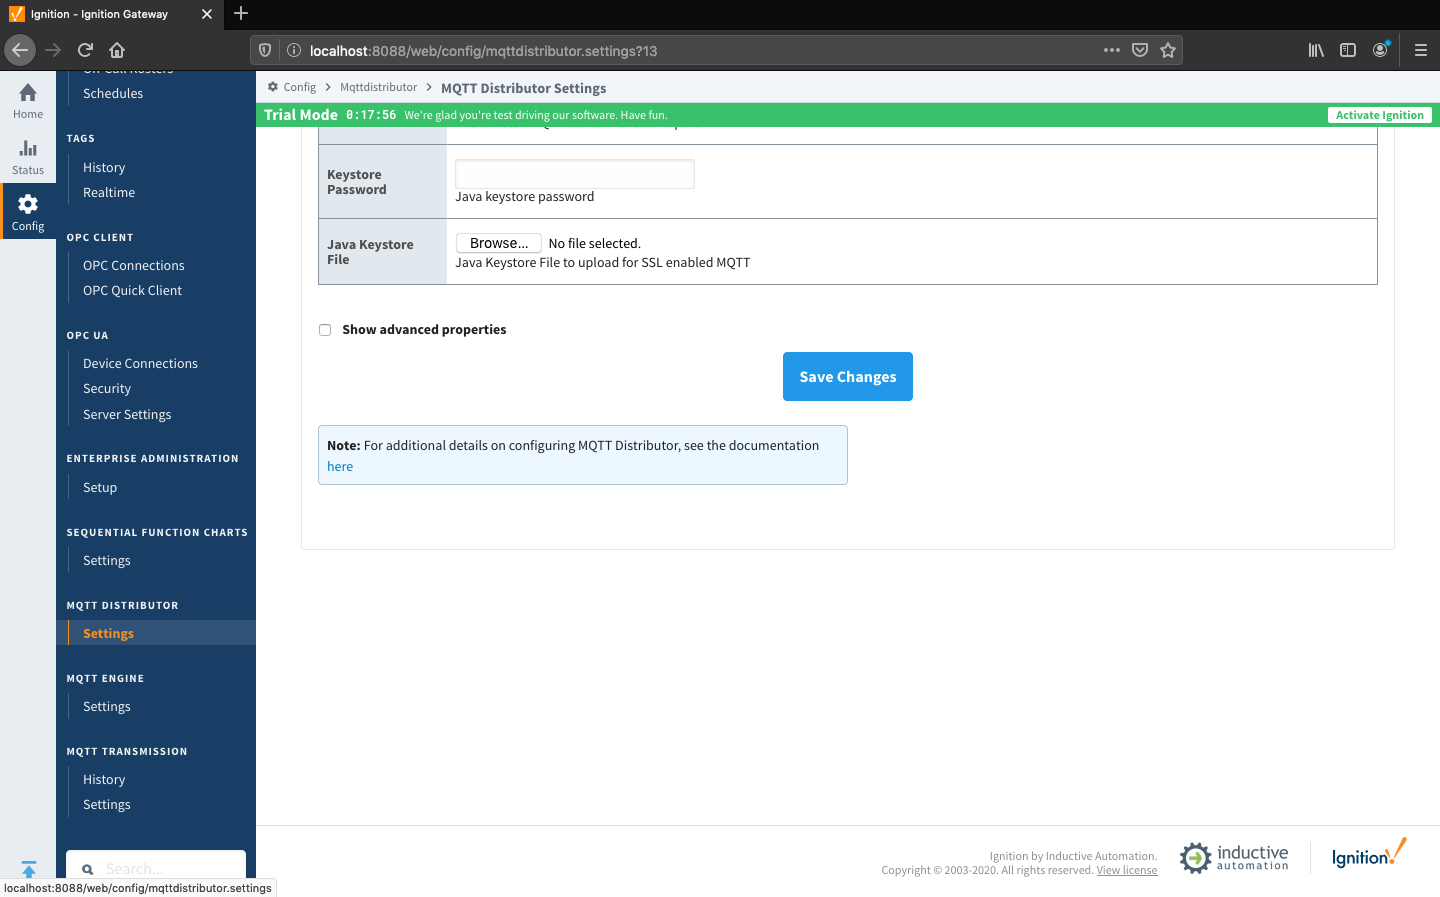
Task: Open MQTT Transmission History
Action: 104,779
